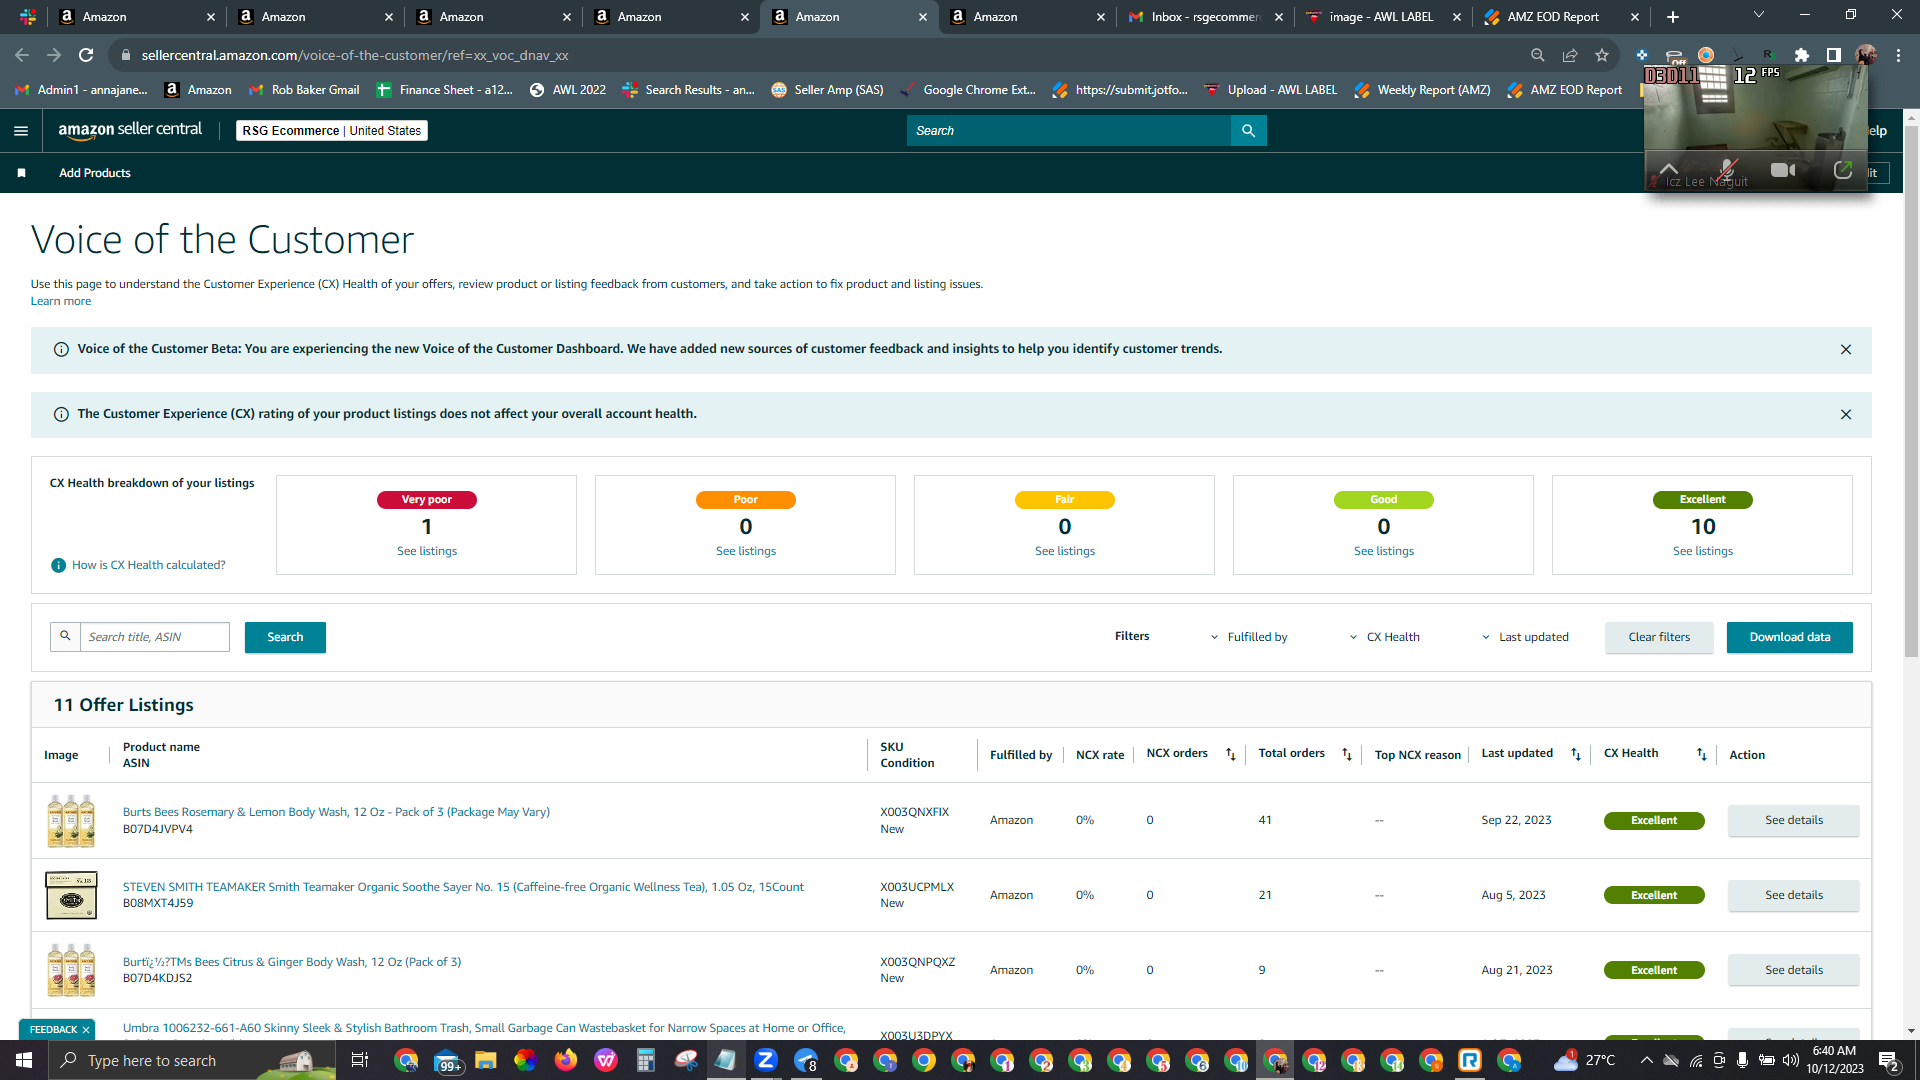Expand the Zoom overlay up-chevron

[x=1669, y=169]
